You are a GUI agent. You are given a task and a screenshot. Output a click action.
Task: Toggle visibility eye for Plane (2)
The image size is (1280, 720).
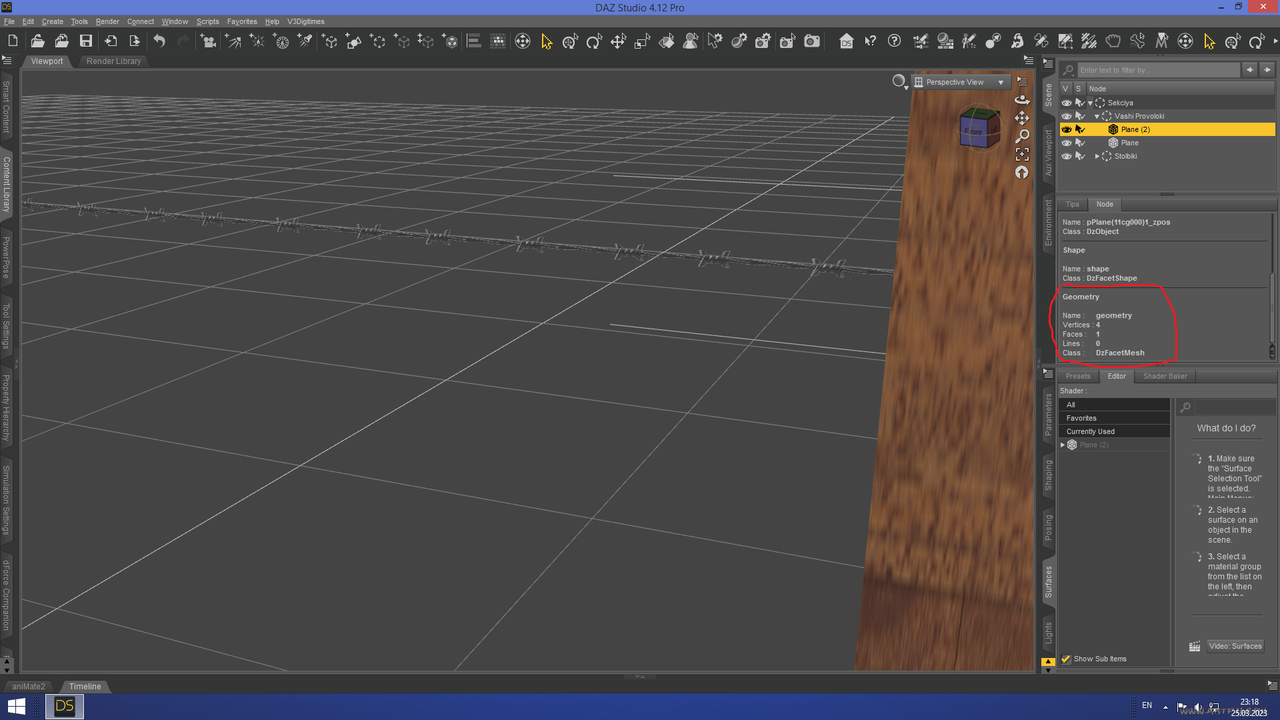(1066, 129)
